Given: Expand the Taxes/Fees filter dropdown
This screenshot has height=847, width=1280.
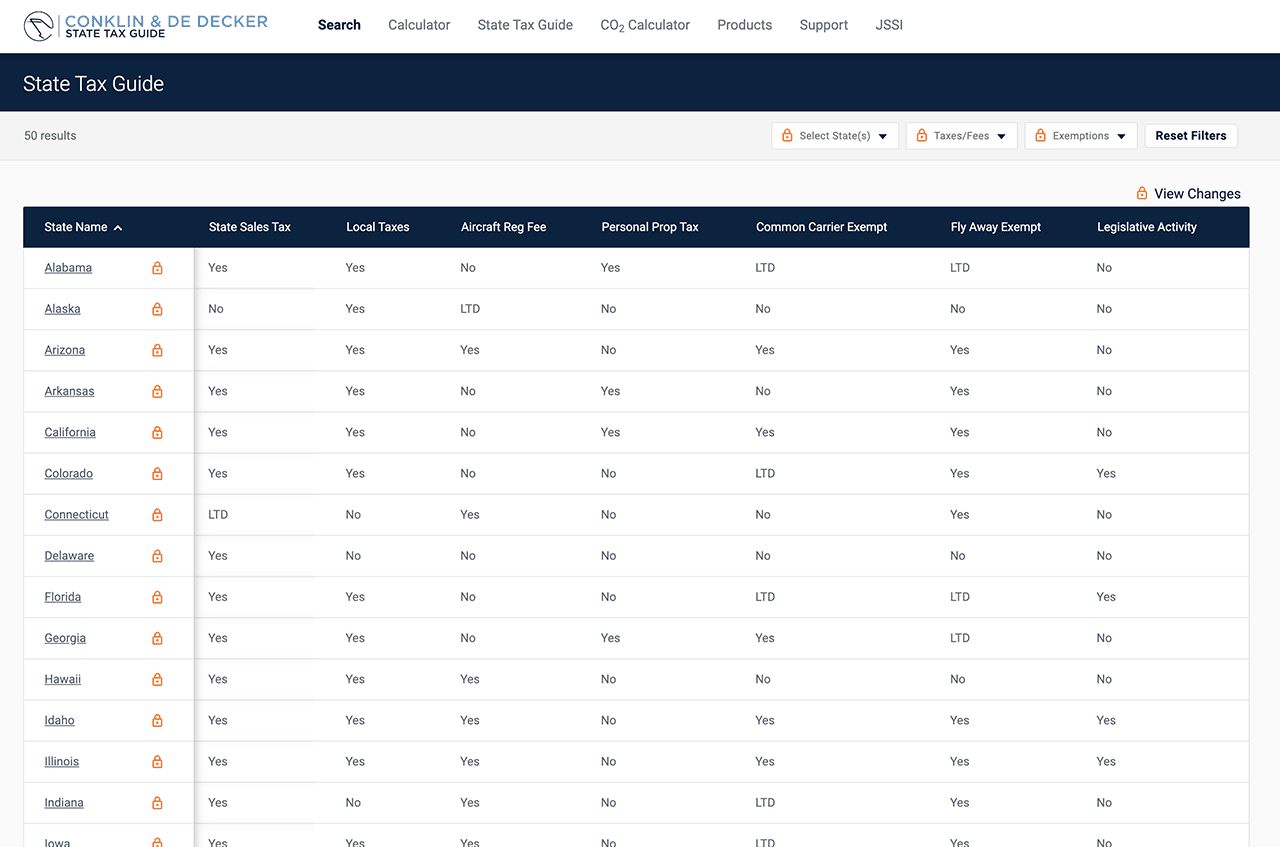Looking at the screenshot, I should click(x=961, y=135).
